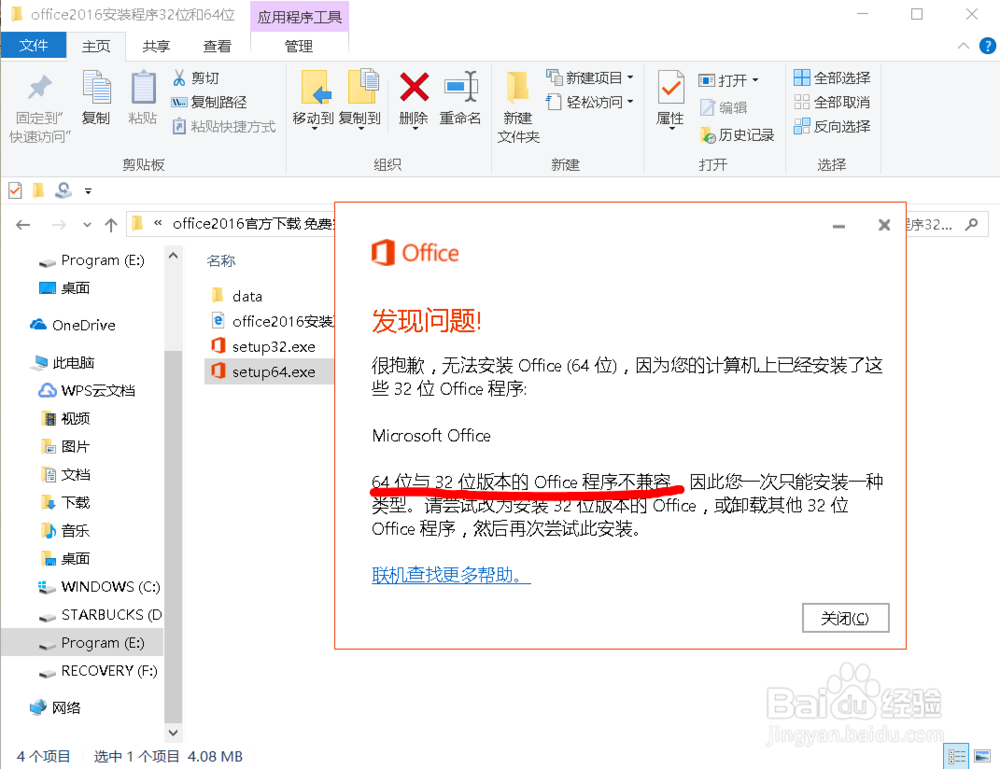Switch to the 主页 tab
The height and width of the screenshot is (769, 1000).
point(96,46)
